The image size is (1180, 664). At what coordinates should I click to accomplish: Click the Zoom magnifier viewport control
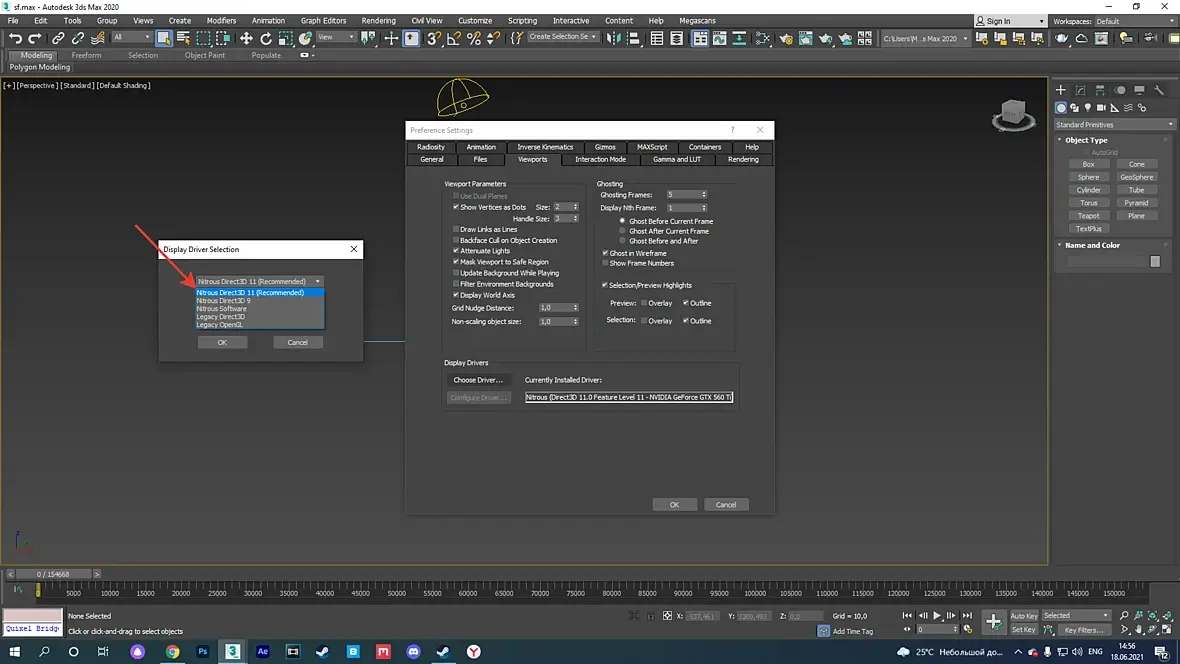1125,616
